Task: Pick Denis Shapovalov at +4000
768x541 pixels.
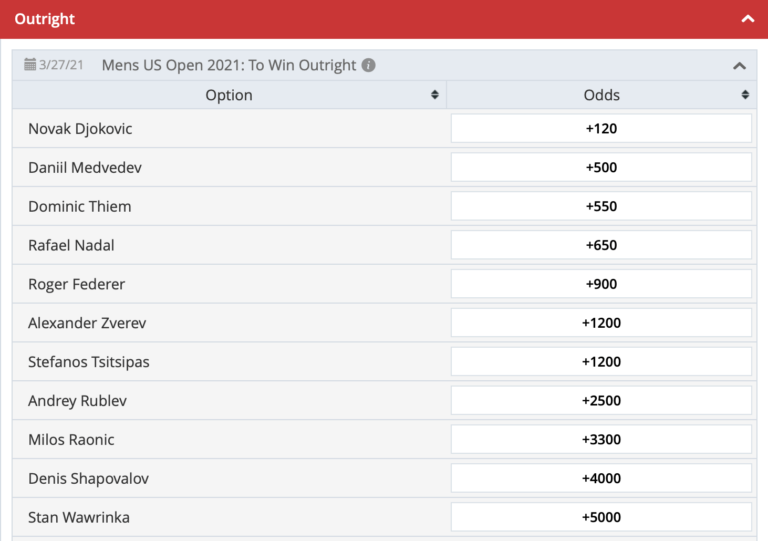Action: click(x=601, y=478)
